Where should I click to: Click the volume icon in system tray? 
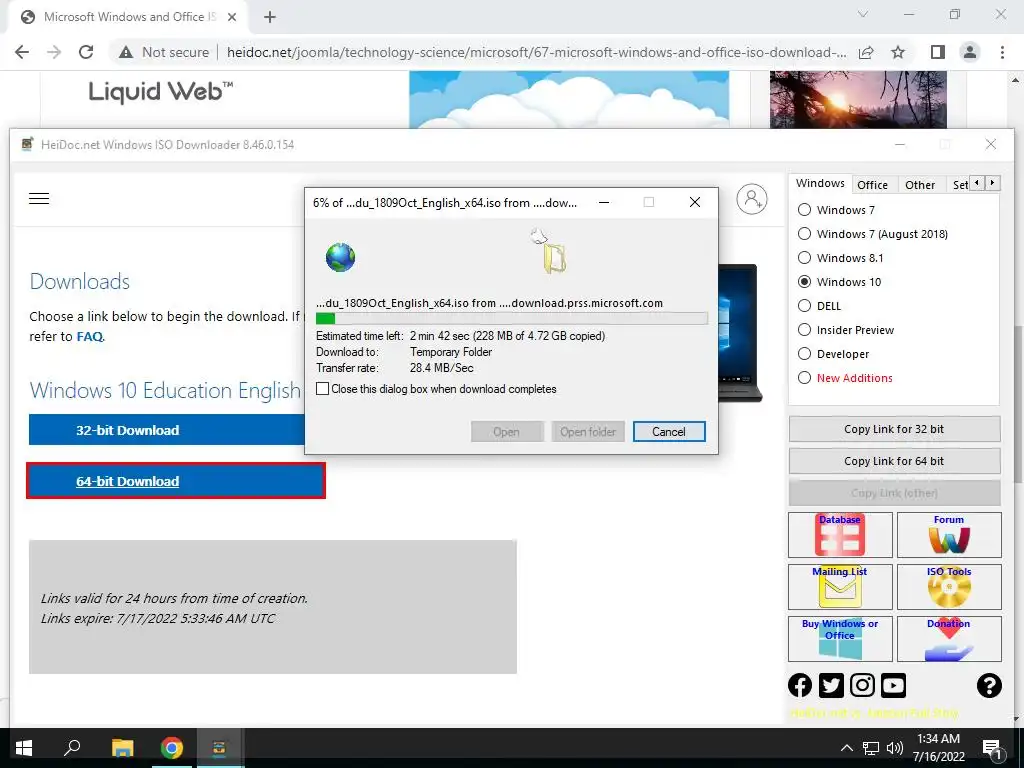tap(895, 748)
